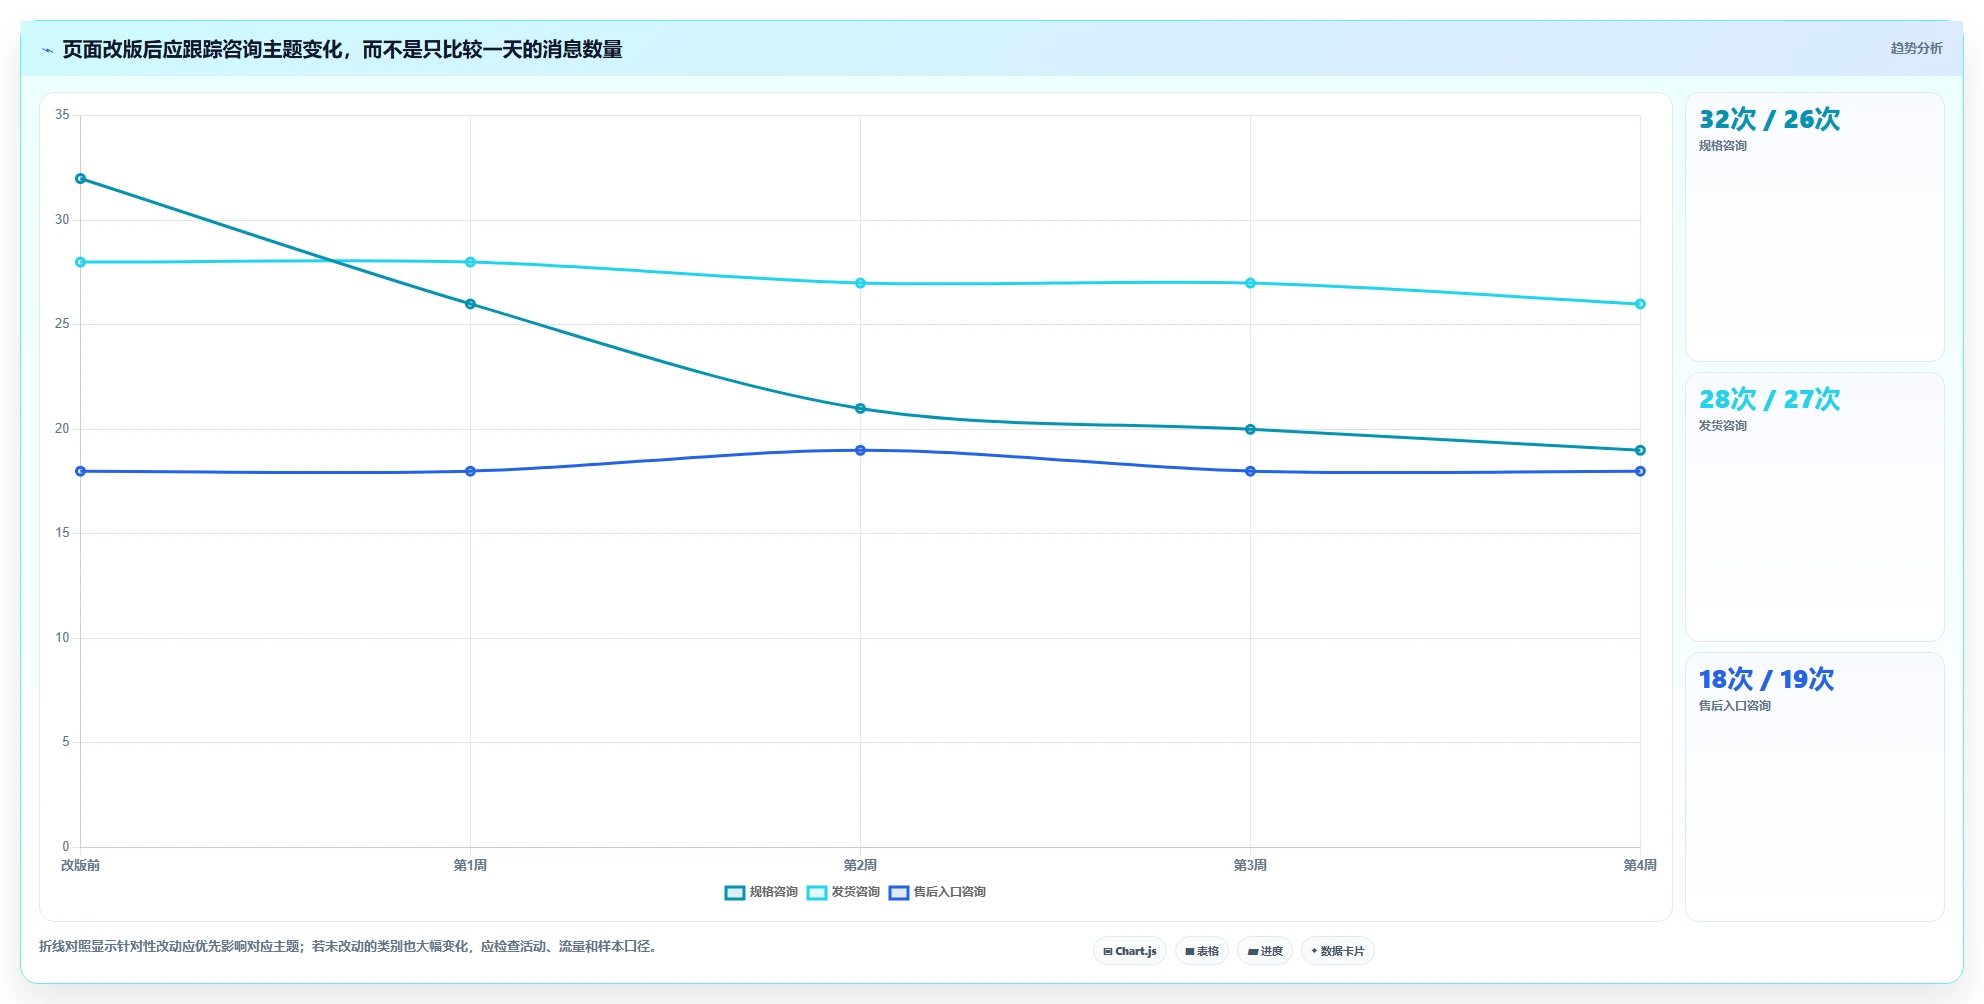Click the footer note starting 折线对照显示

(x=350, y=946)
